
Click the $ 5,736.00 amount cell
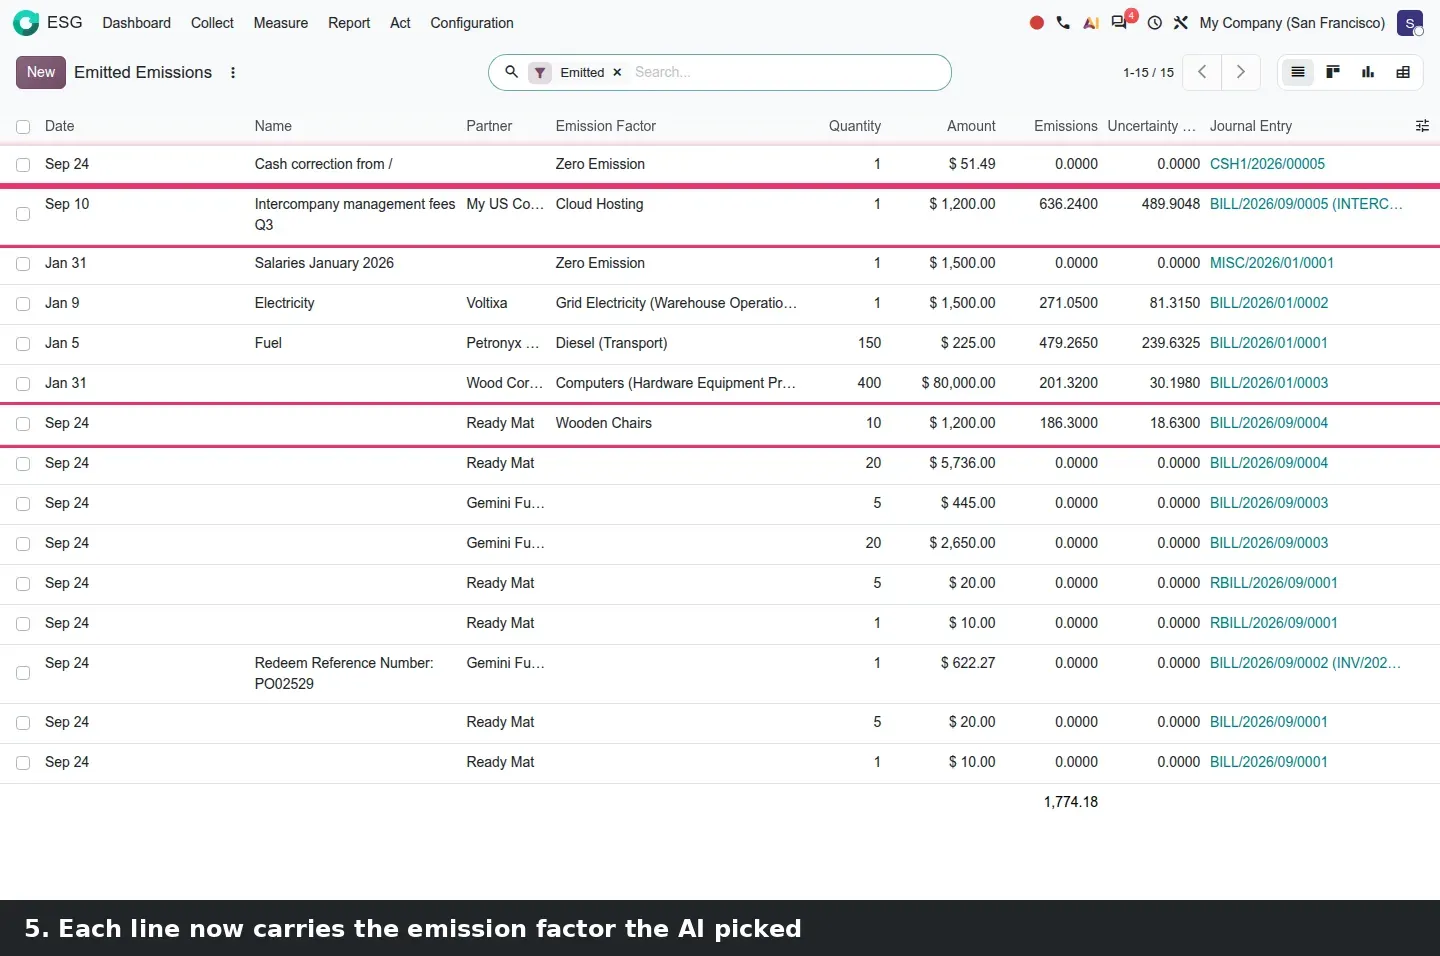click(962, 463)
